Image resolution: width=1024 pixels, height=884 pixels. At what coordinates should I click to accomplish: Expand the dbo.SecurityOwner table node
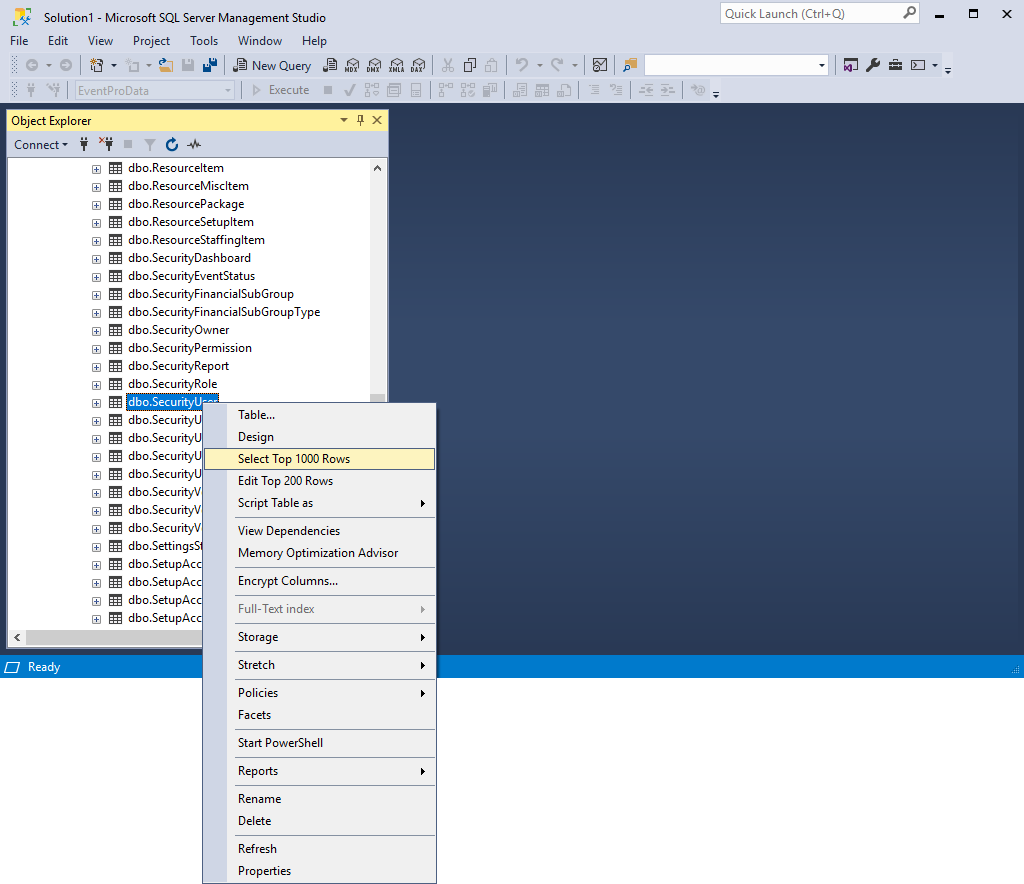point(97,331)
